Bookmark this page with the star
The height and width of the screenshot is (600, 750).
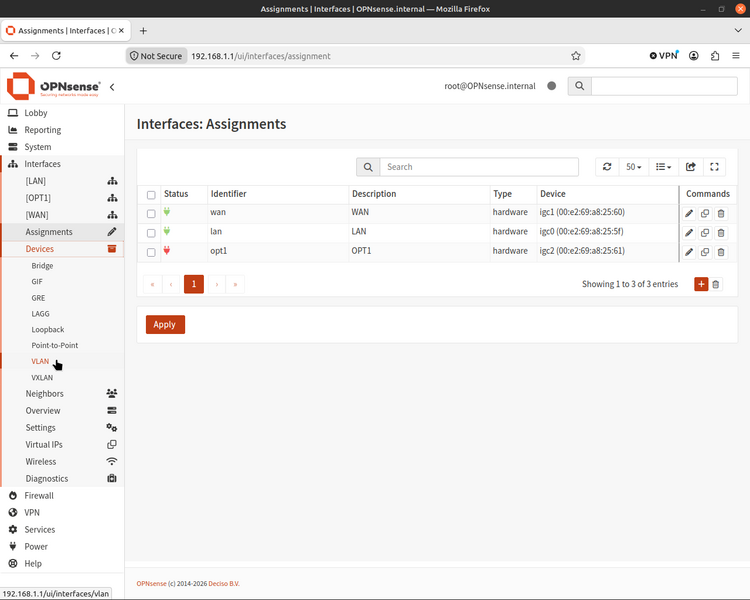[575, 56]
